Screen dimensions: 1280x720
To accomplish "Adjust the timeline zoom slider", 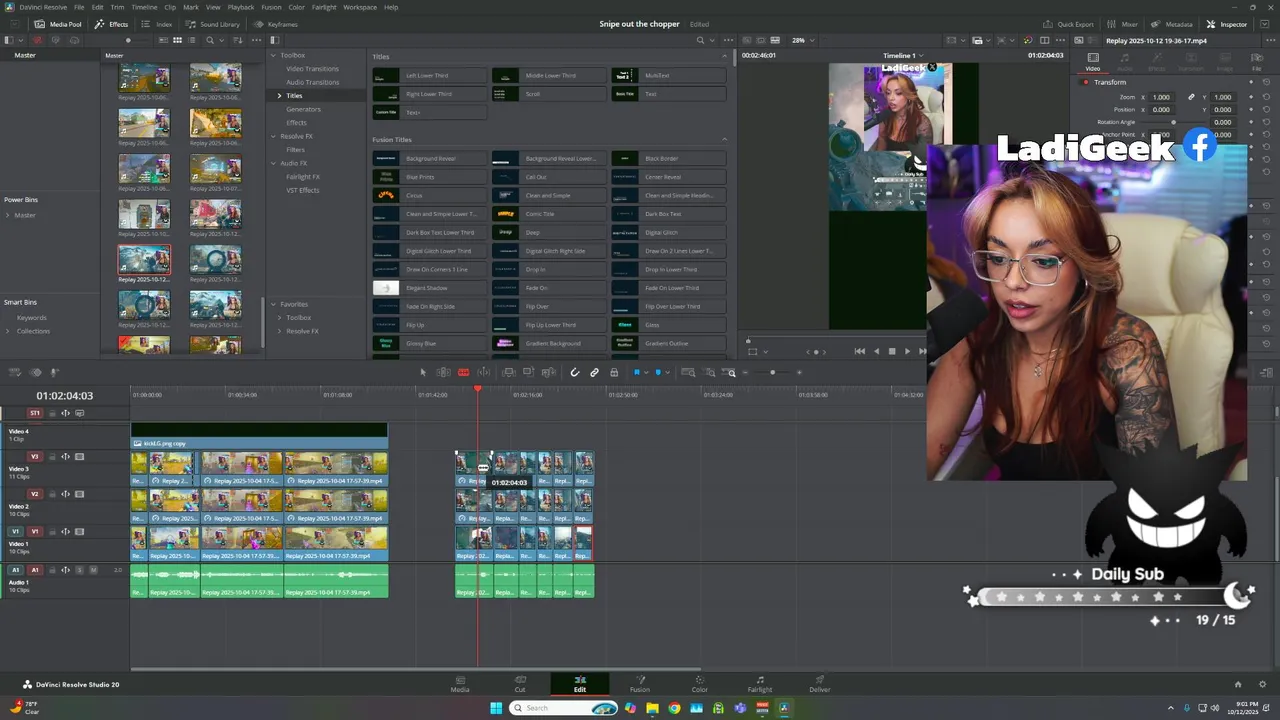I will [773, 373].
